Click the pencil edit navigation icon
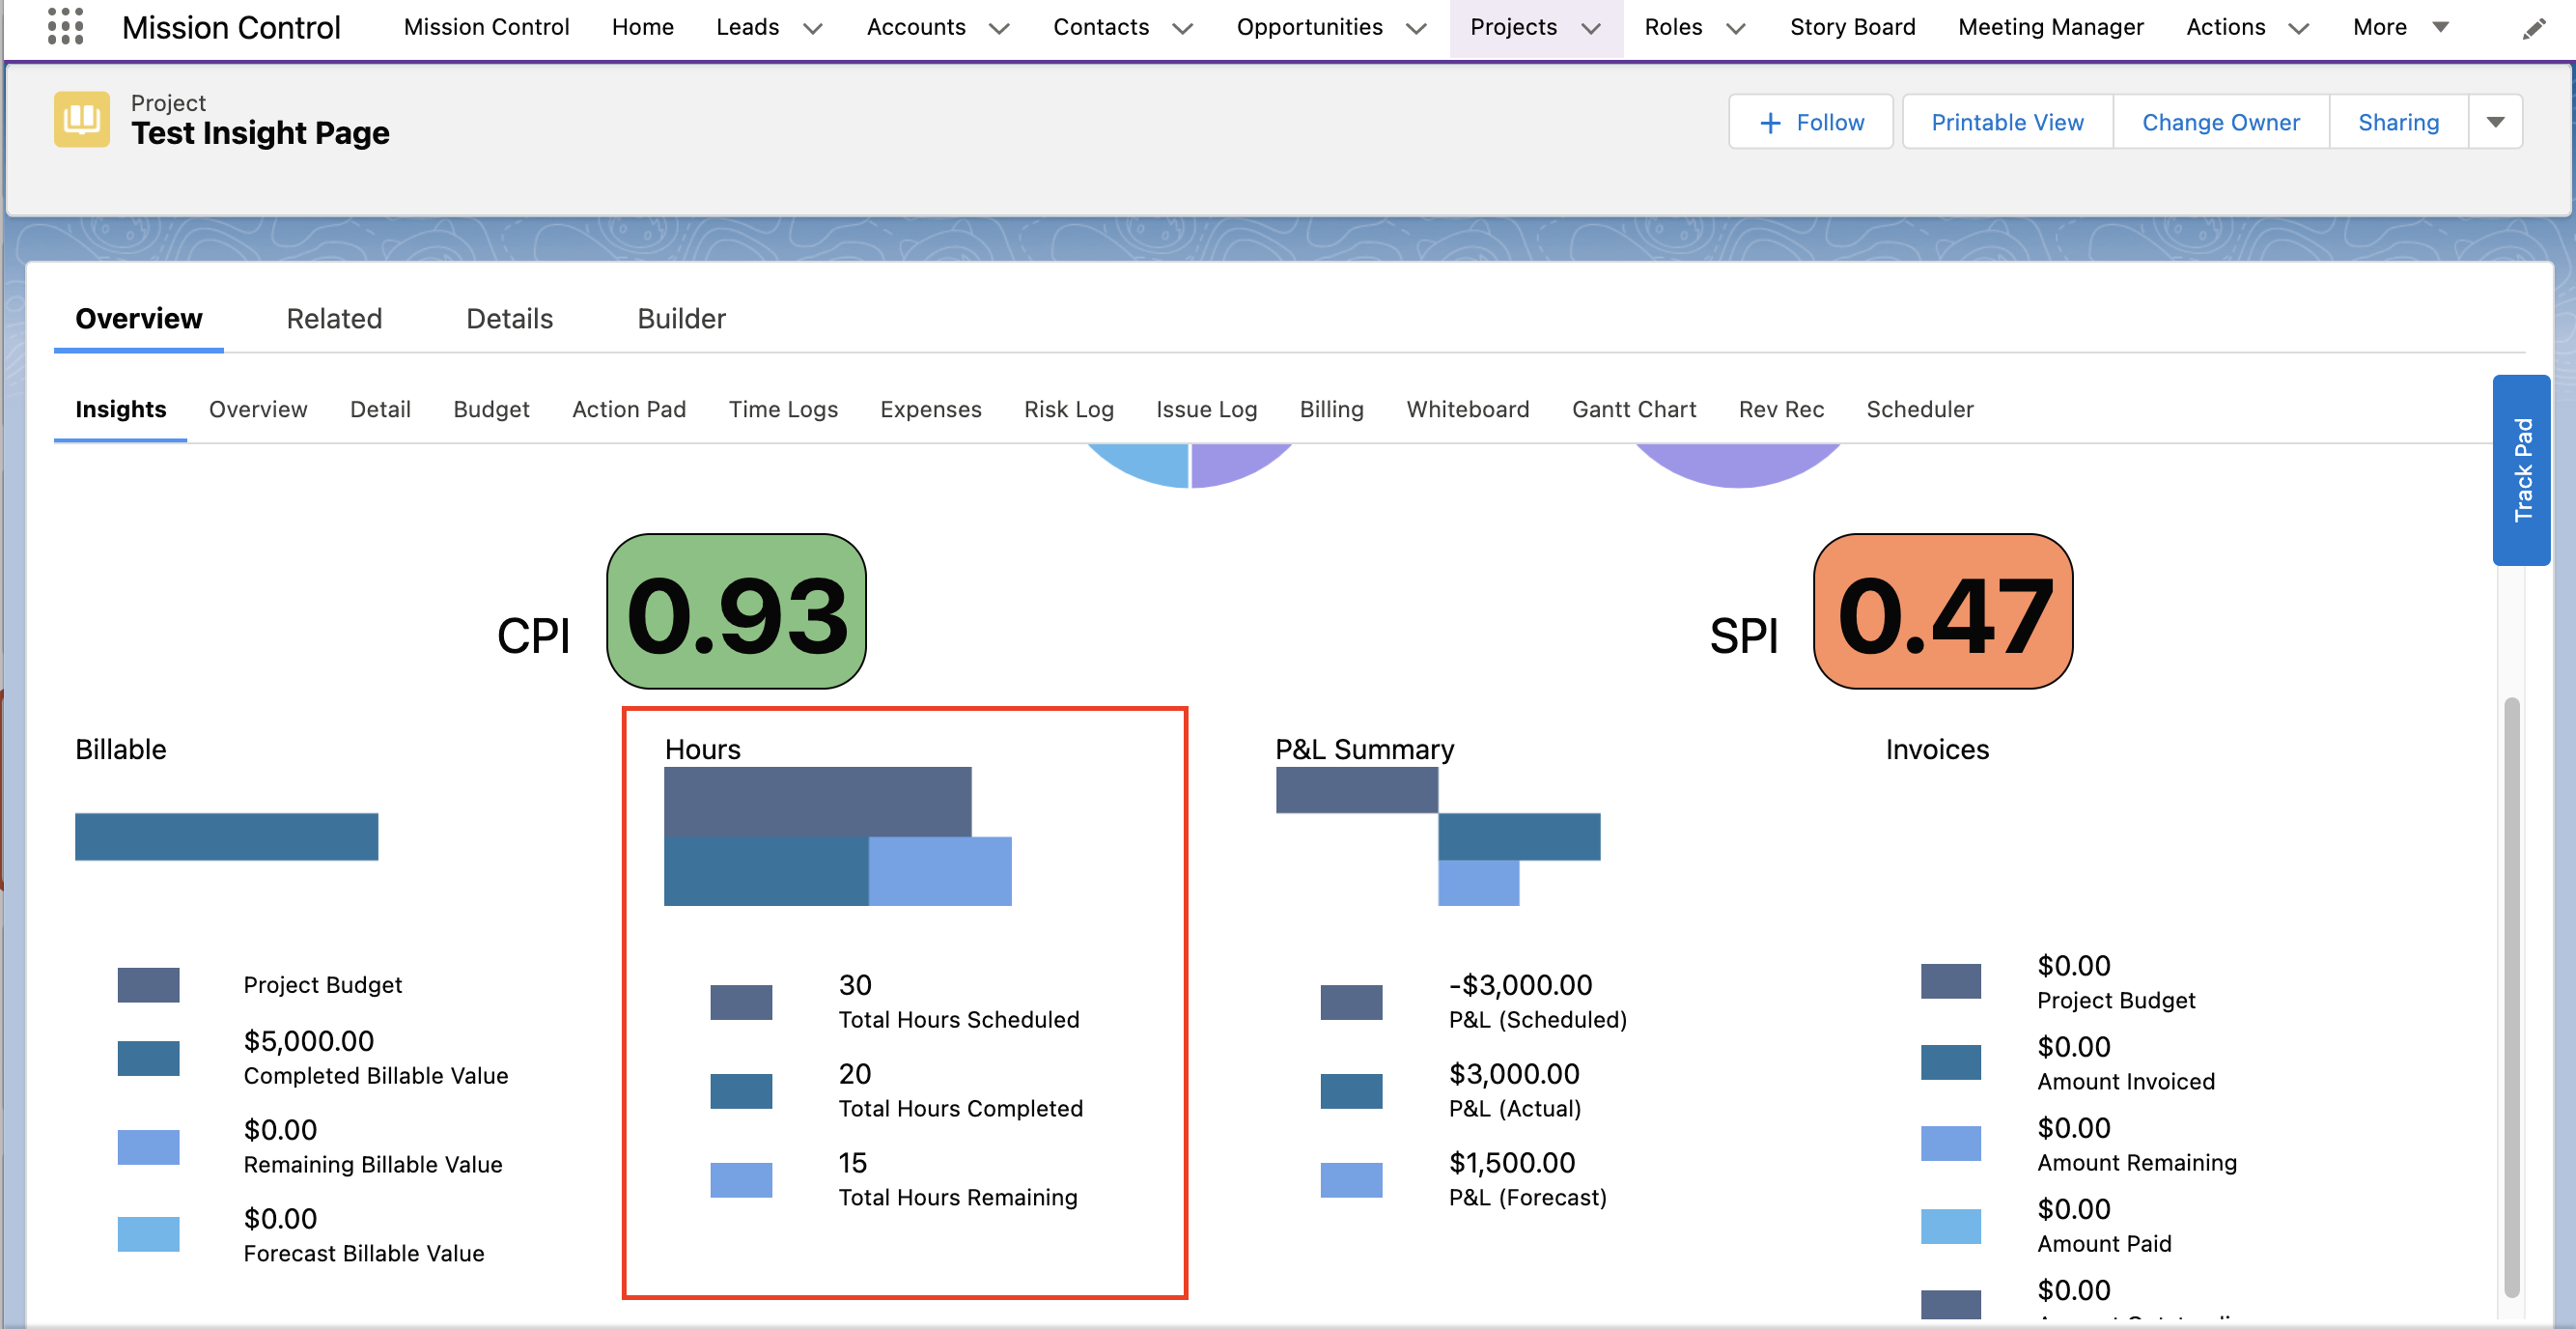The image size is (2576, 1329). tap(2533, 29)
